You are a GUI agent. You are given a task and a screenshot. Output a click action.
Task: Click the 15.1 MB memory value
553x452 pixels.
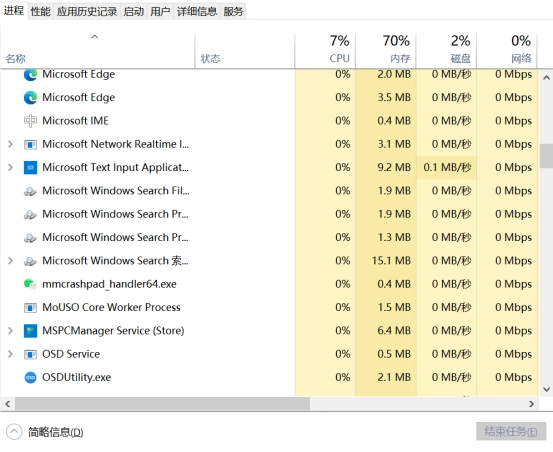(x=391, y=261)
